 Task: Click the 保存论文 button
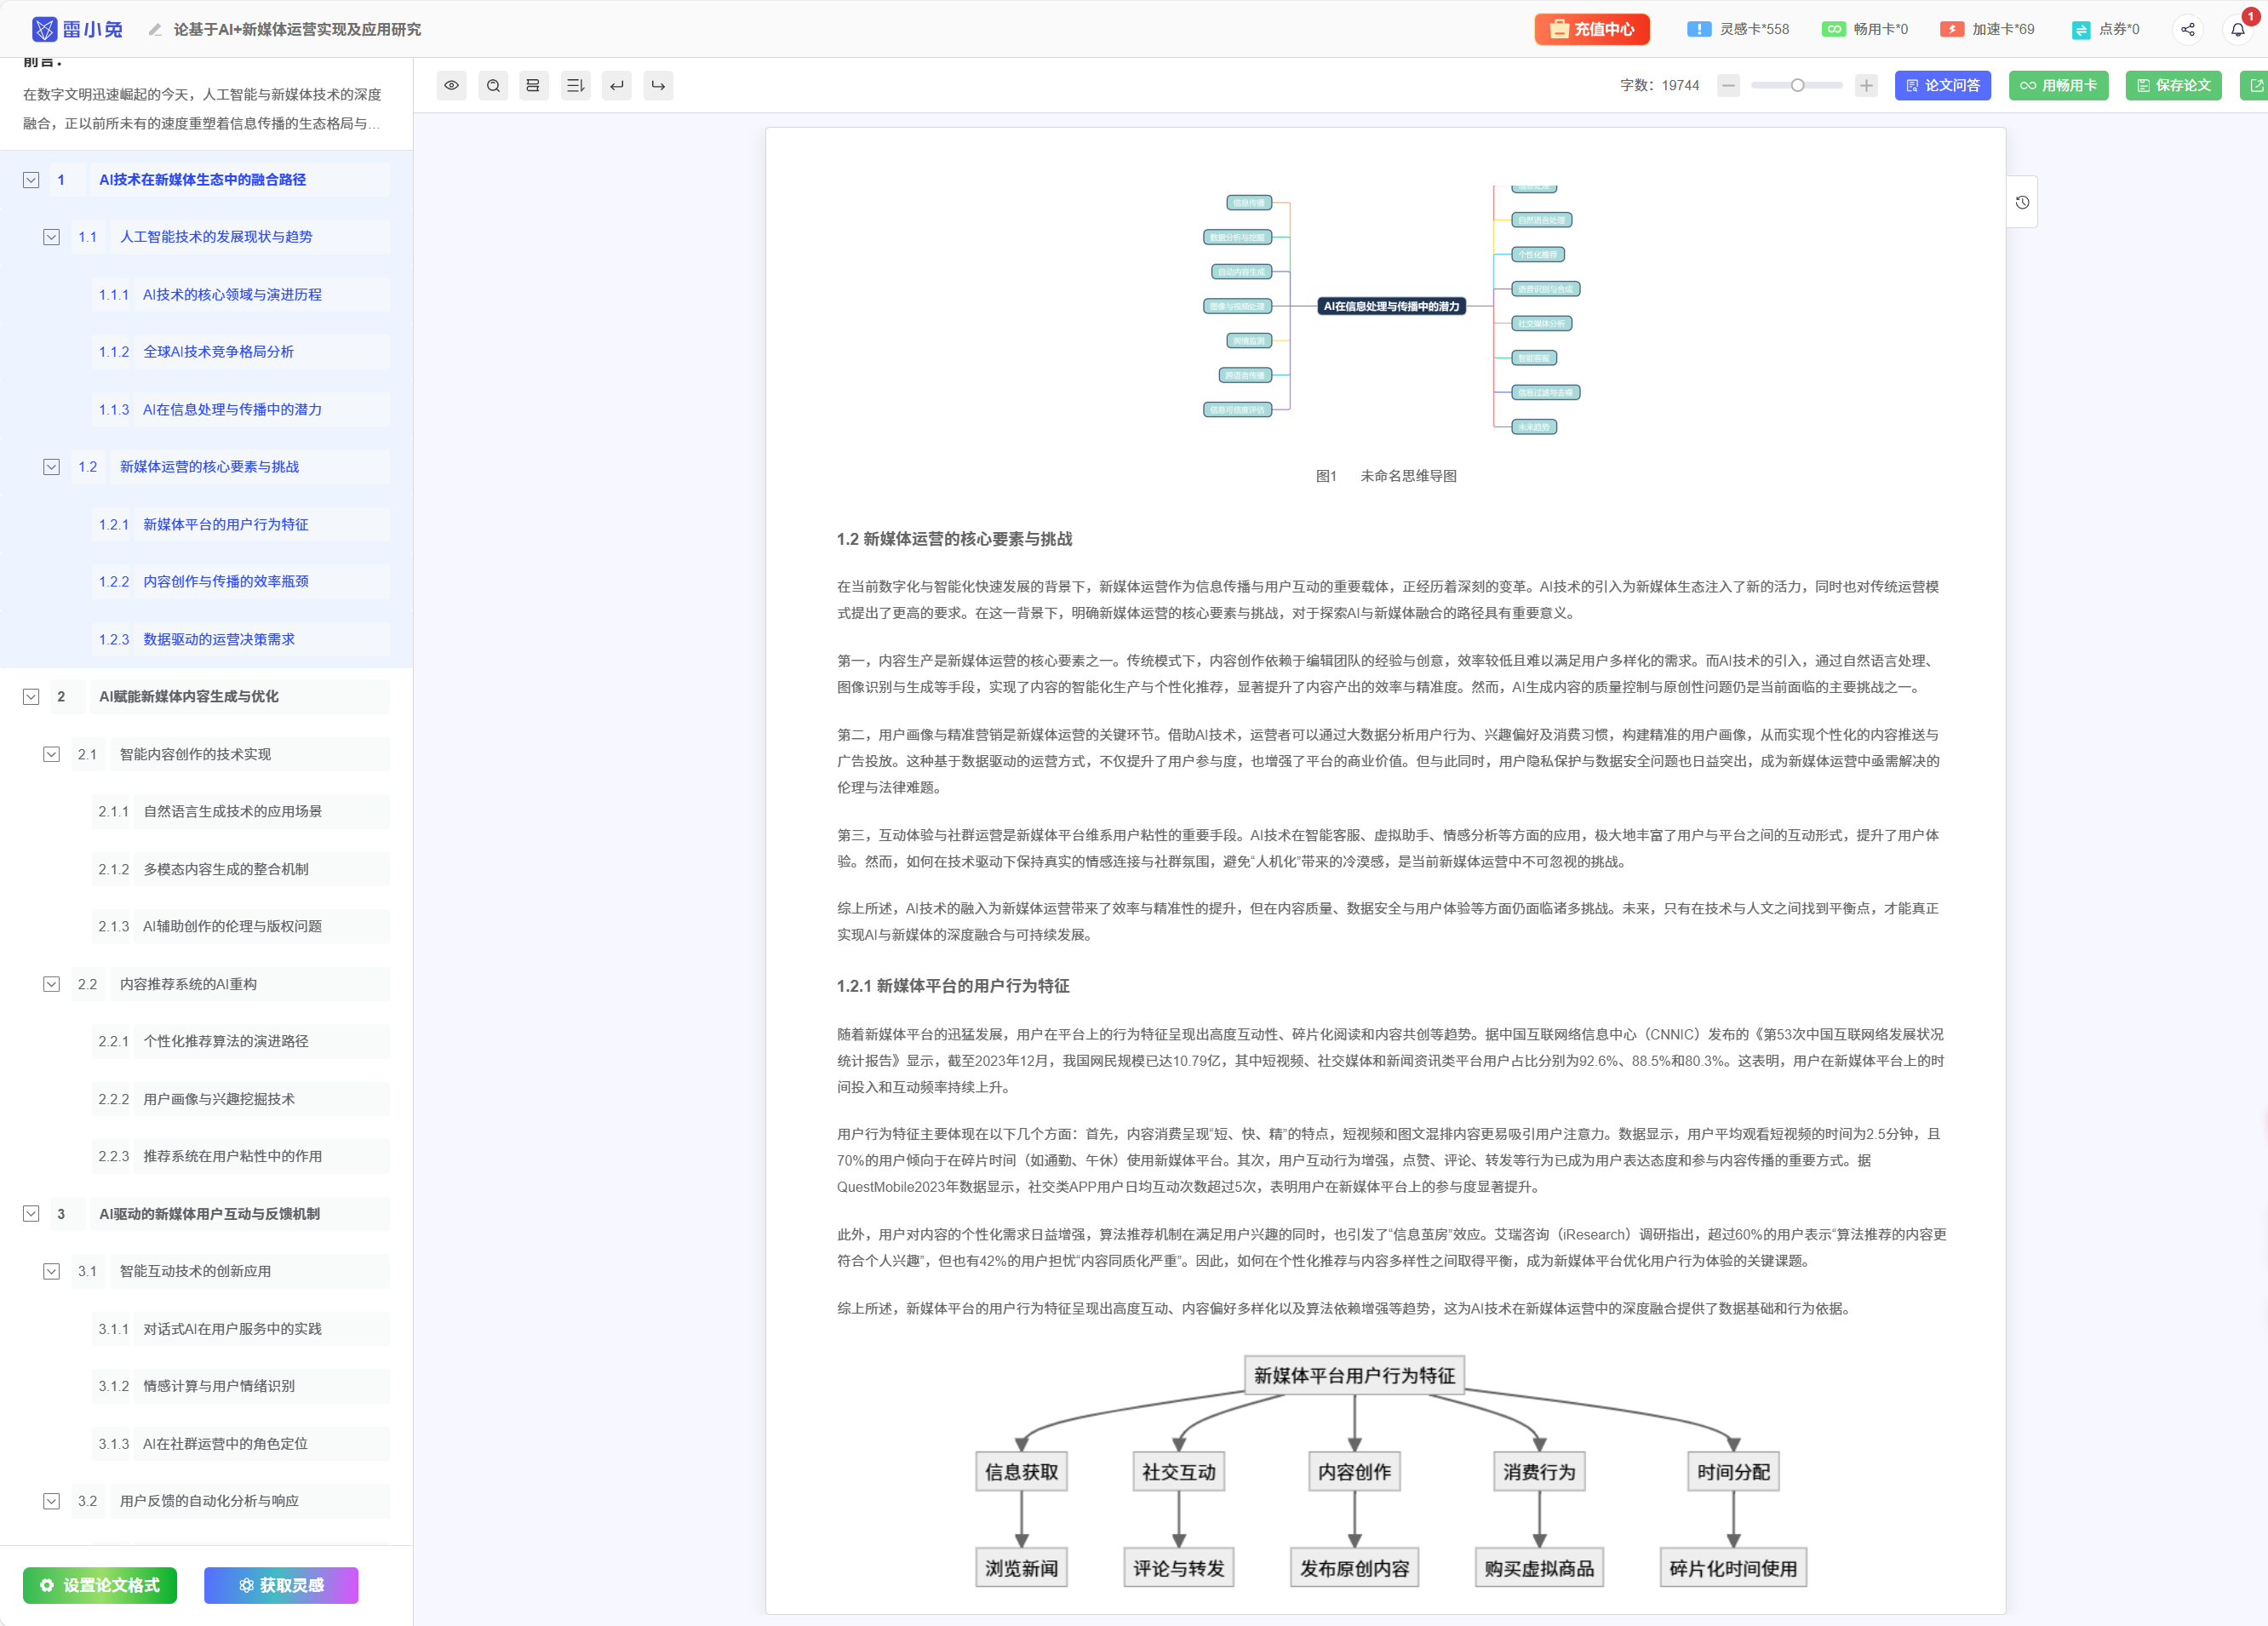tap(2173, 86)
